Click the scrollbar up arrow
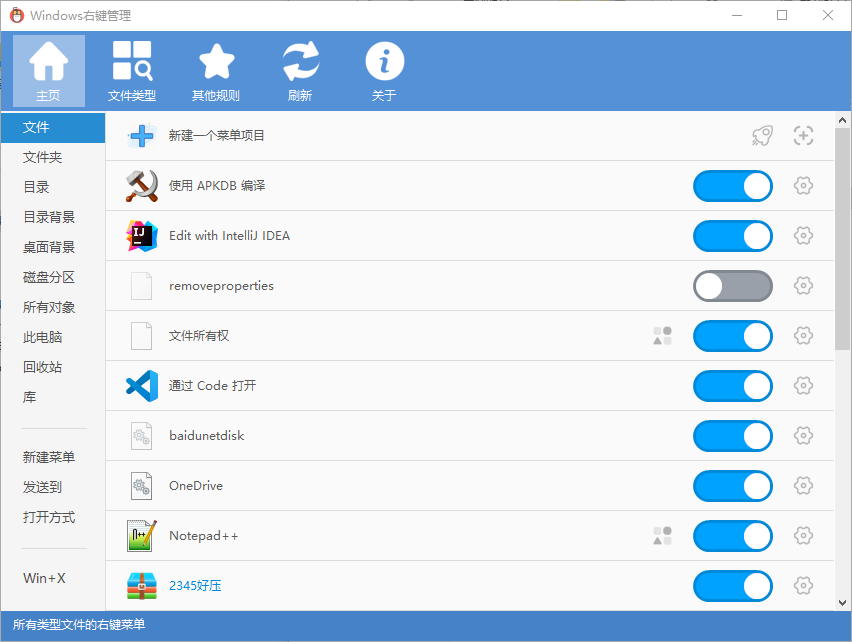 [x=842, y=120]
